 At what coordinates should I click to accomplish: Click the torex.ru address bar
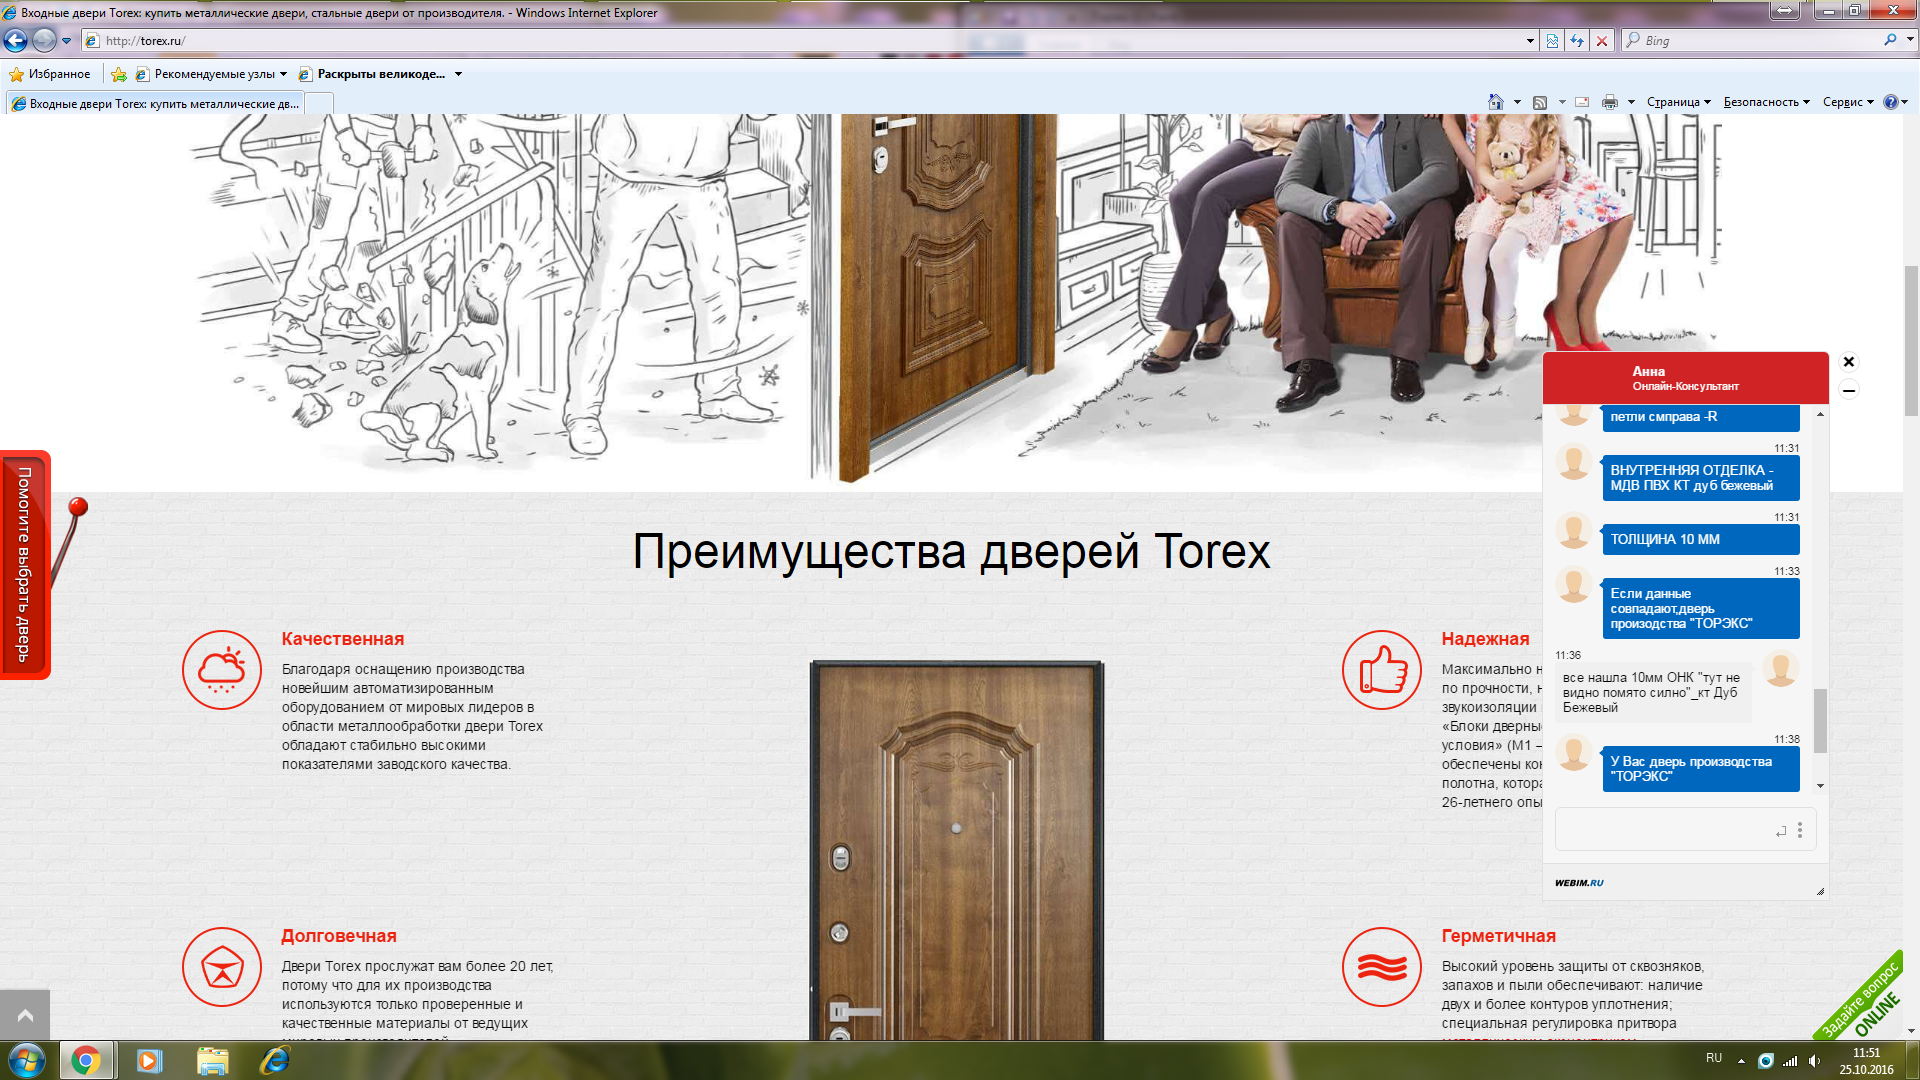pyautogui.click(x=800, y=41)
